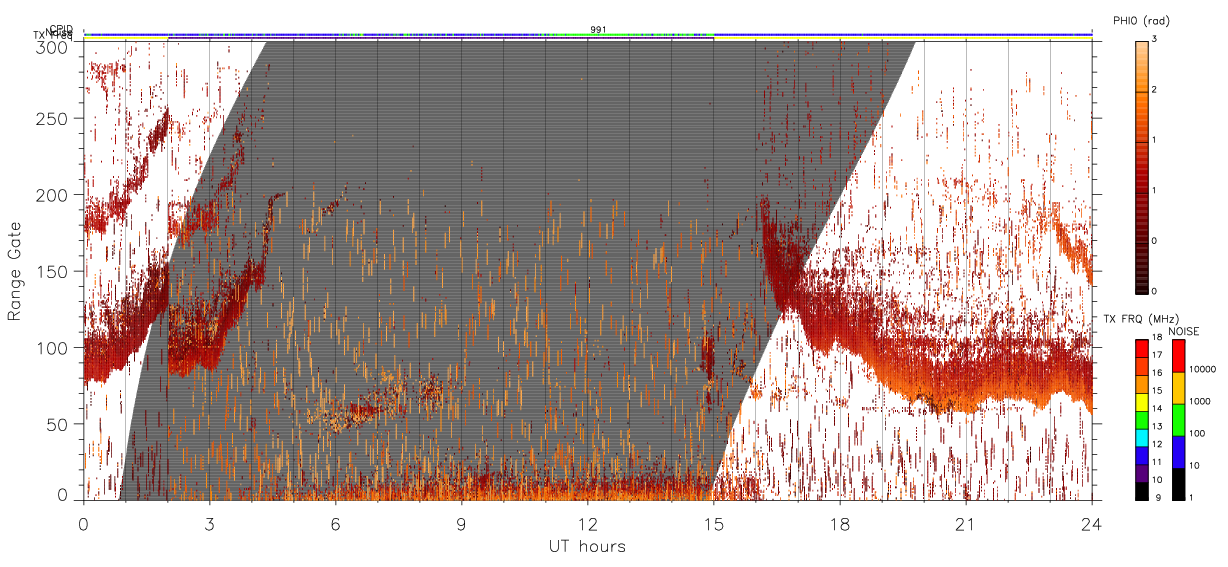Click the black segment of the TX FRQ colorbar
This screenshot has width=1228, height=567.
(1141, 489)
